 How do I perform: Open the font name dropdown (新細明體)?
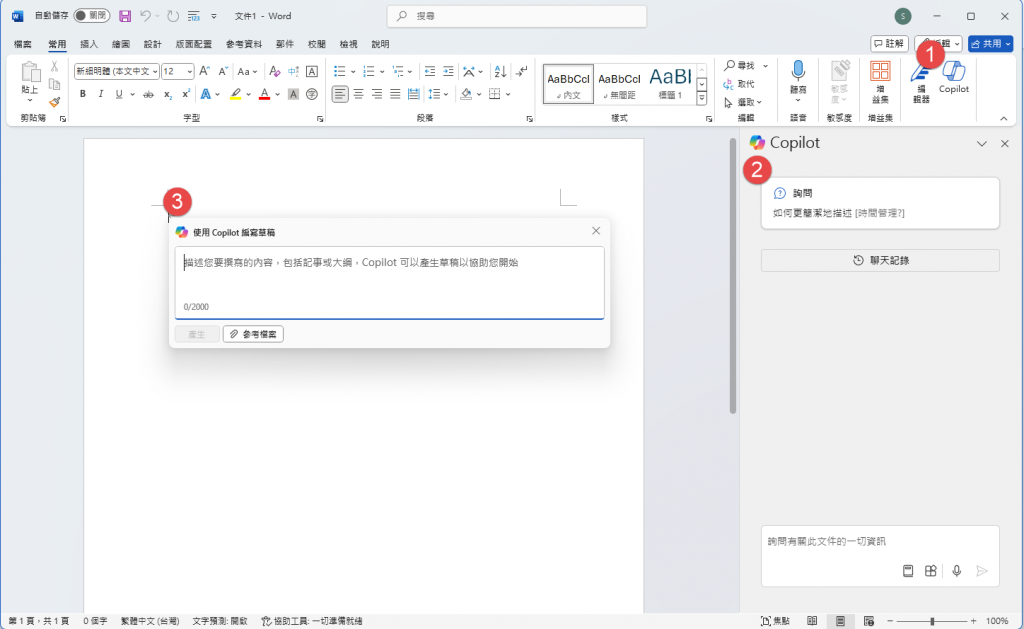click(155, 71)
